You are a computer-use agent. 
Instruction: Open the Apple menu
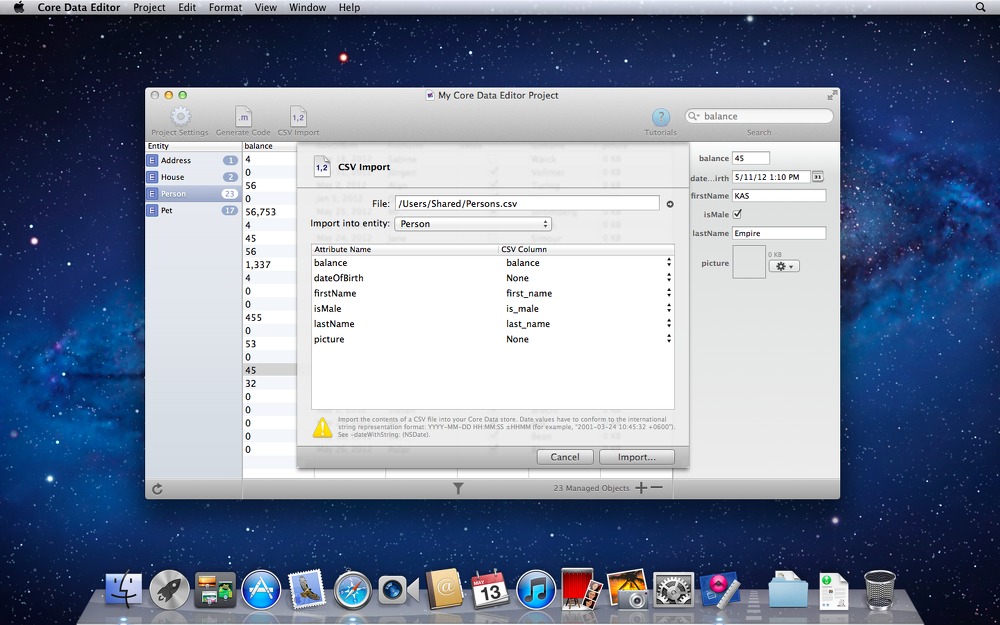coord(19,7)
